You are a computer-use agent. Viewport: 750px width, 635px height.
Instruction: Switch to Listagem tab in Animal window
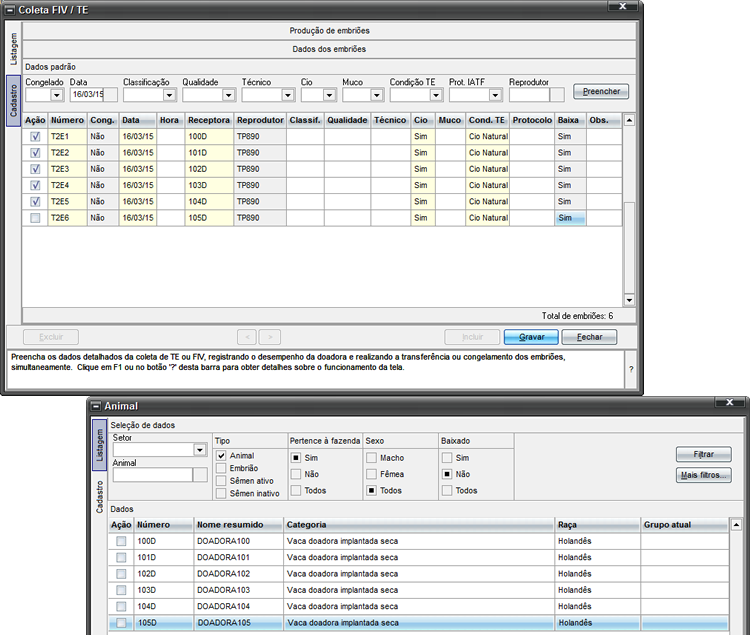pyautogui.click(x=99, y=445)
